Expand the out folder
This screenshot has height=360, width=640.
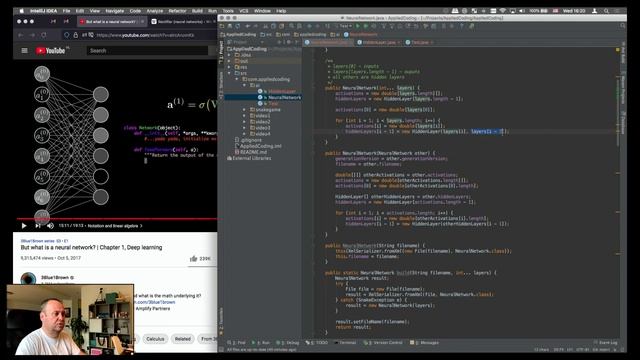(x=229, y=61)
